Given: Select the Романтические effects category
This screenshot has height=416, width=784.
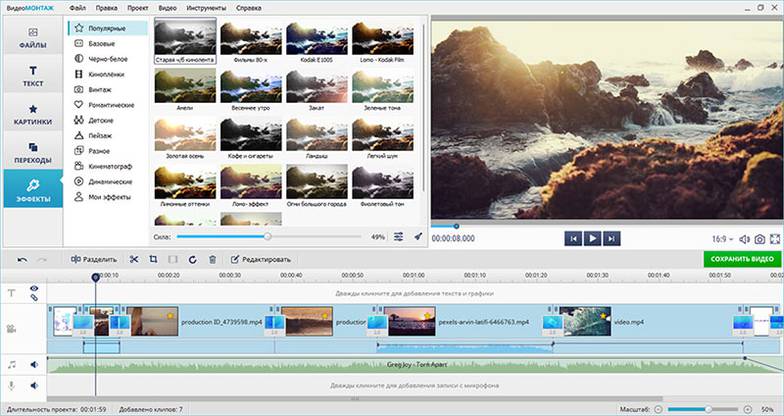Looking at the screenshot, I should (108, 105).
